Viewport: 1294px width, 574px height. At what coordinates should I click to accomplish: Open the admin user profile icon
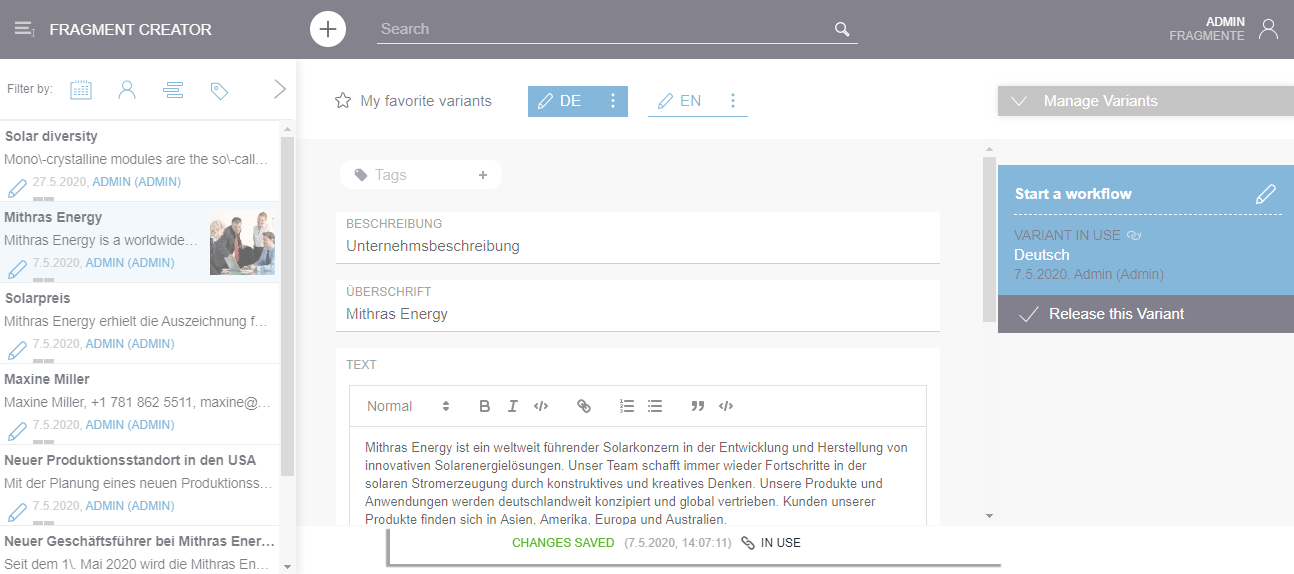tap(1268, 29)
